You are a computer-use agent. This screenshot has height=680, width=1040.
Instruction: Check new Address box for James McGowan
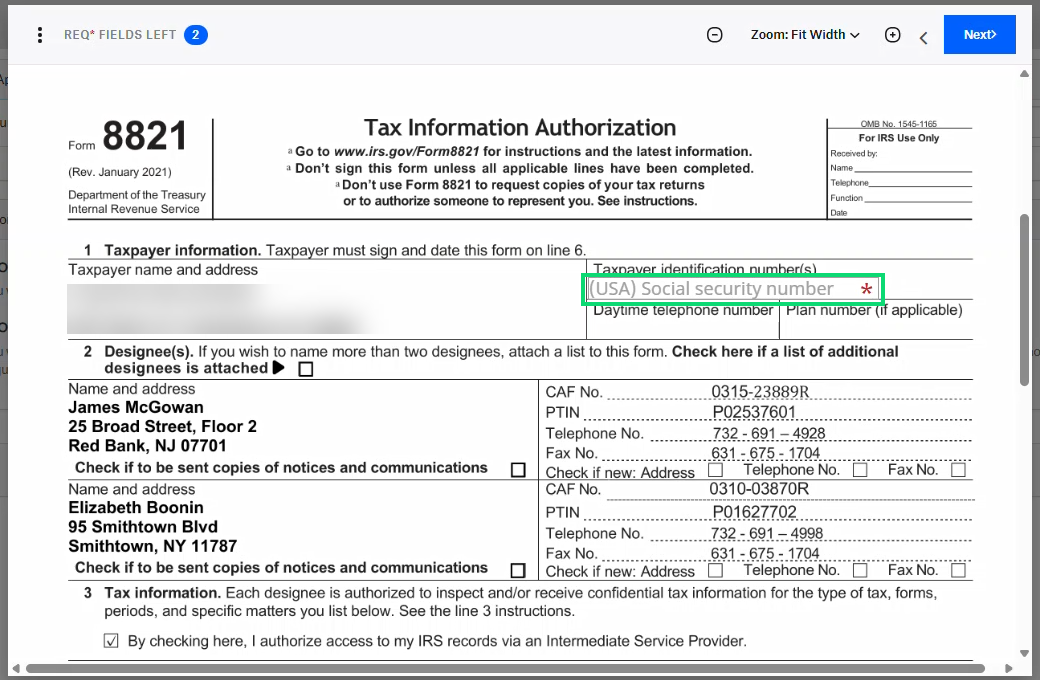(x=716, y=470)
